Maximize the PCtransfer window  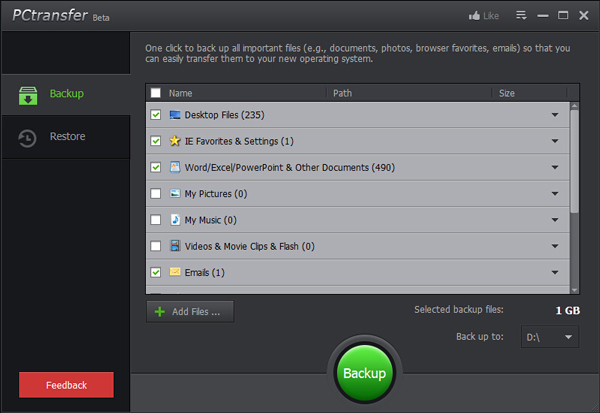tap(563, 15)
